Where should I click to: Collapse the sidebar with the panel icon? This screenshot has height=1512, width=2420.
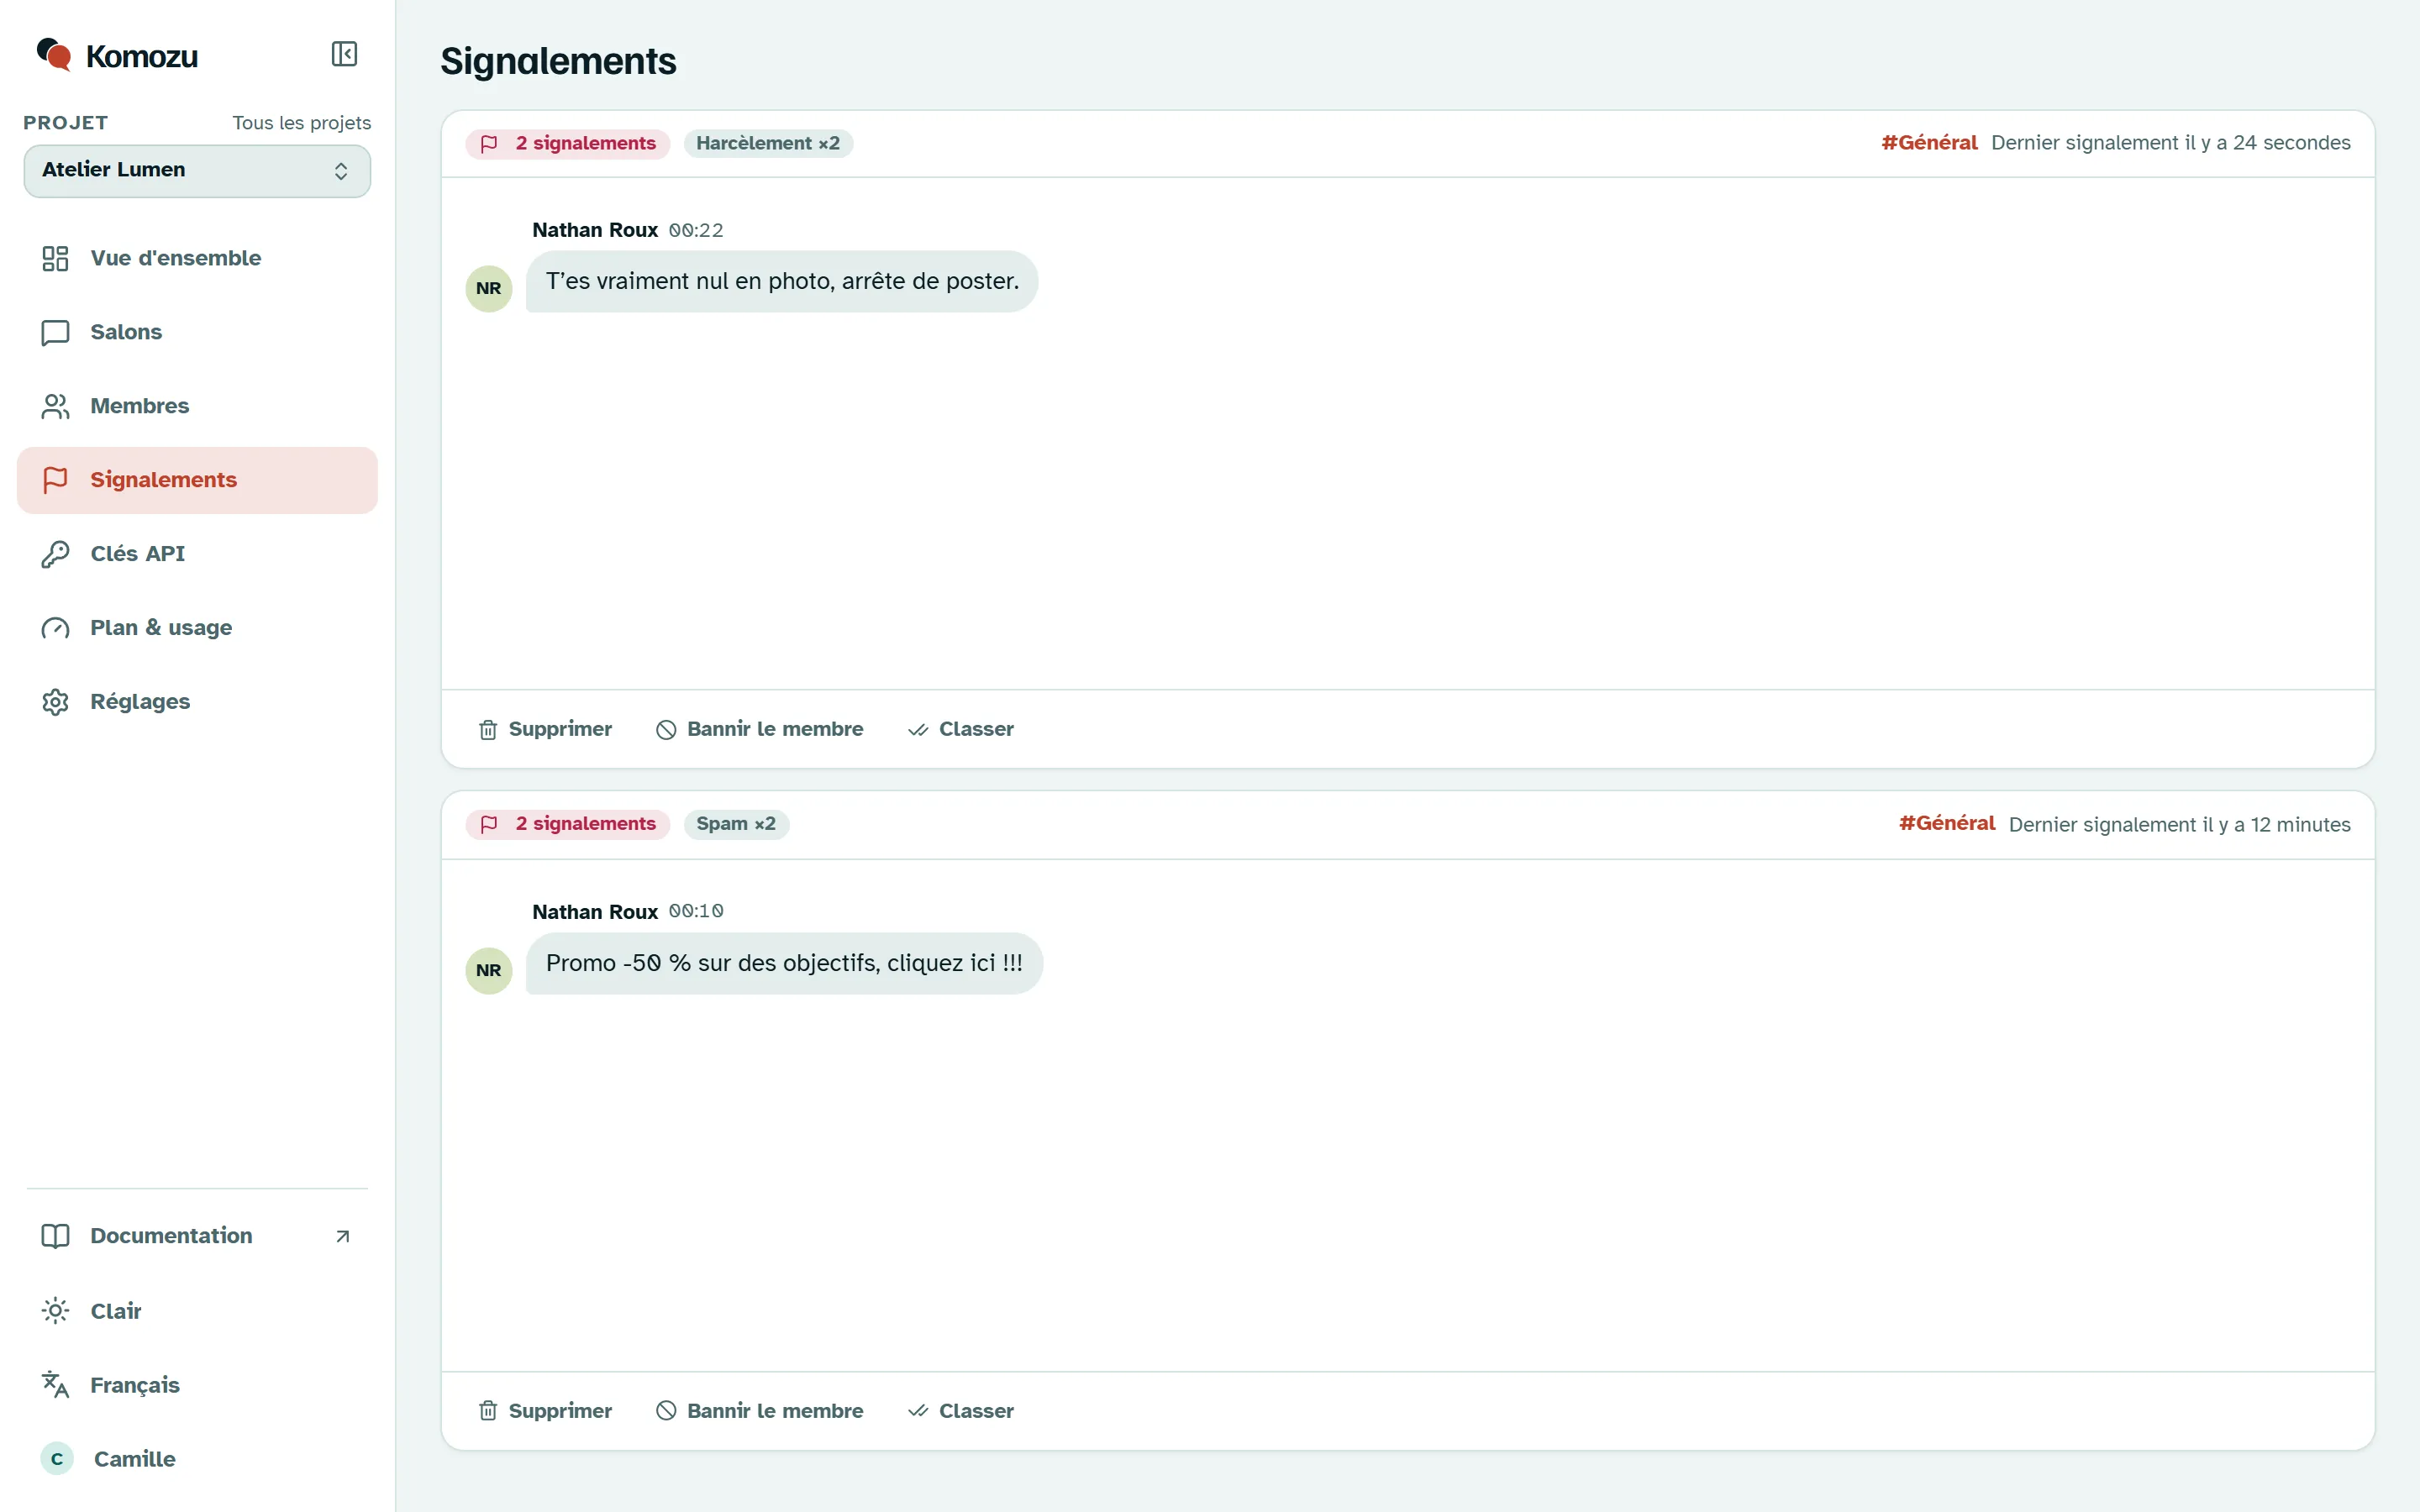344,54
